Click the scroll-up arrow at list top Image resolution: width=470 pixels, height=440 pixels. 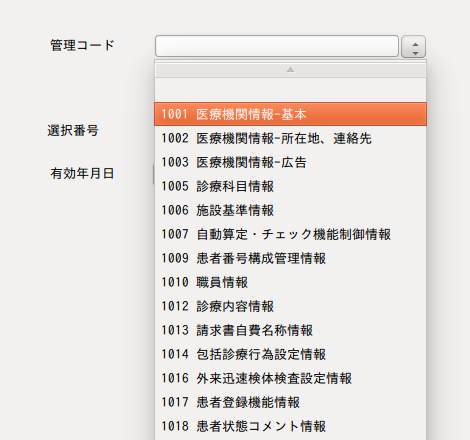pos(290,70)
